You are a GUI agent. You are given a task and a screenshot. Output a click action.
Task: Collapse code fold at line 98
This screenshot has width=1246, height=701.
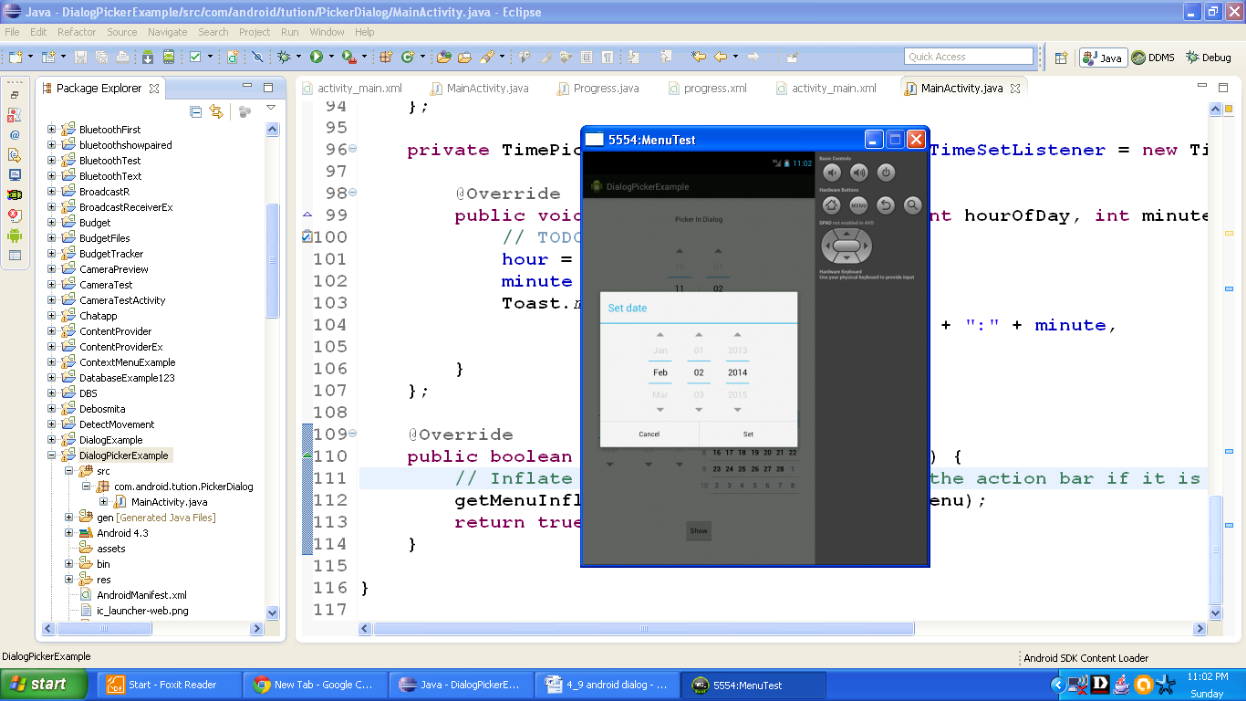[352, 192]
